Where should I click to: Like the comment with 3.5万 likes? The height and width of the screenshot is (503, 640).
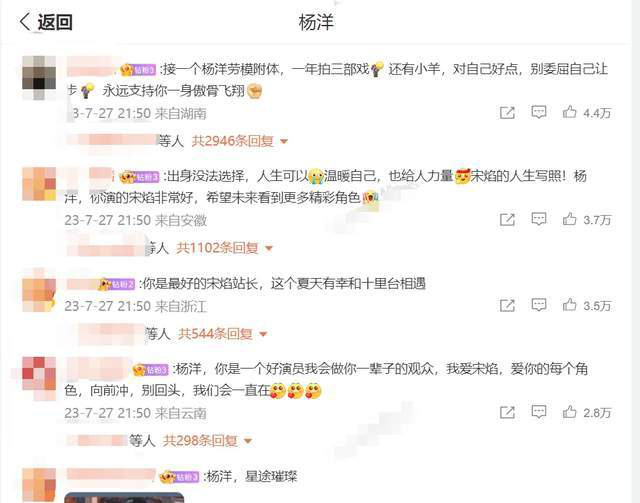pyautogui.click(x=586, y=305)
